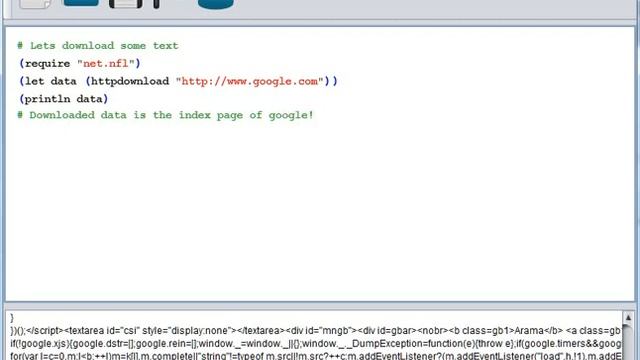Click the 'let data' text in the code
The height and width of the screenshot is (360, 640).
tap(51, 81)
